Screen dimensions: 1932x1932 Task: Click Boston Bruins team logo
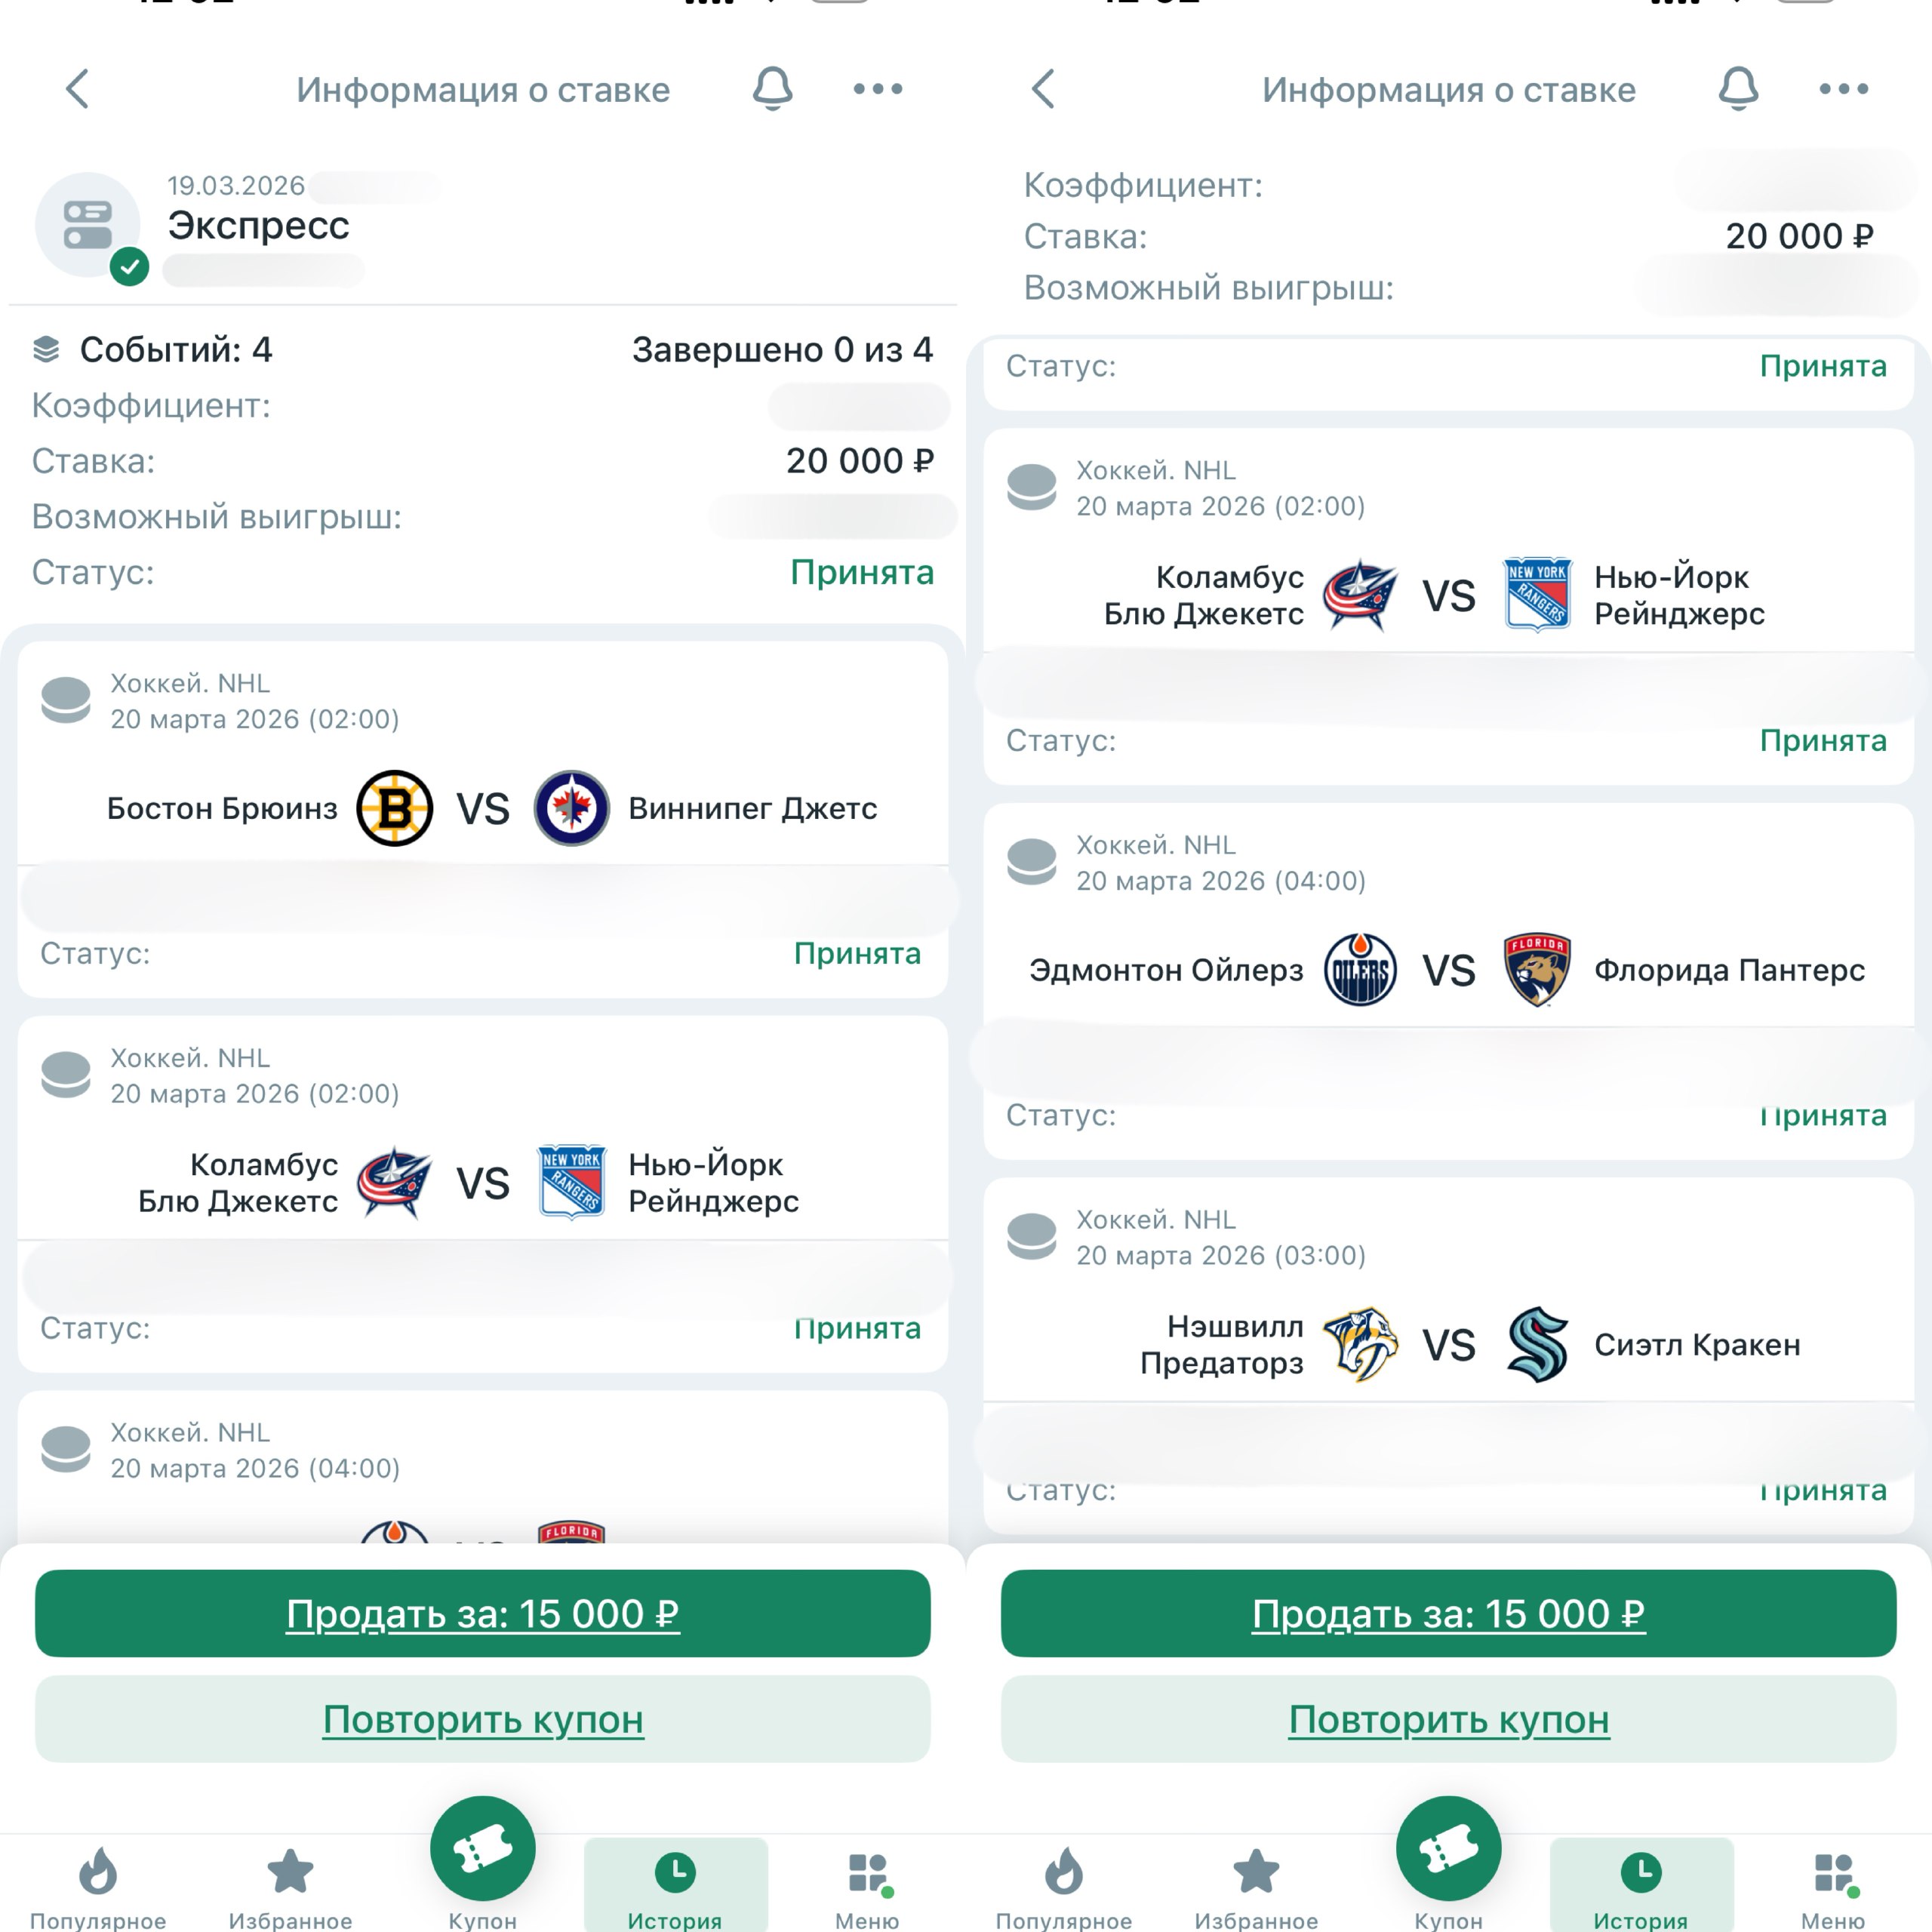[x=395, y=808]
